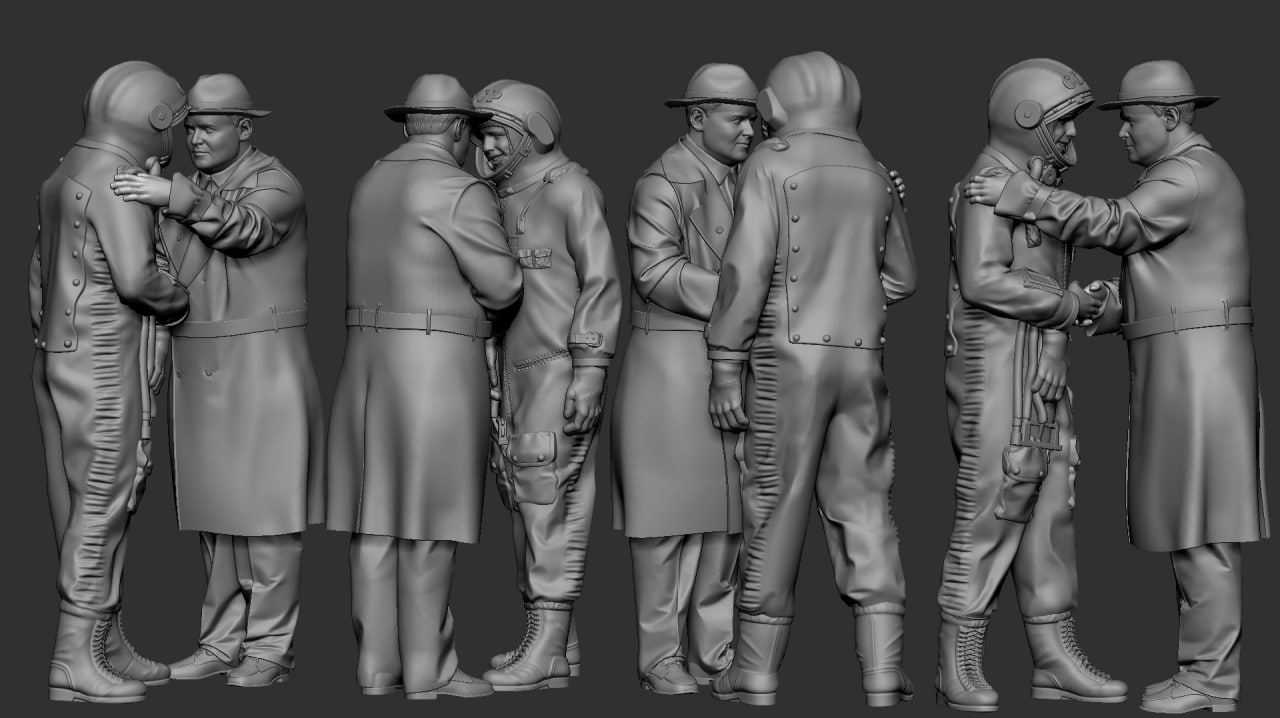Click the handshake in the rightmost view
This screenshot has width=1280, height=718.
pyautogui.click(x=1091, y=299)
